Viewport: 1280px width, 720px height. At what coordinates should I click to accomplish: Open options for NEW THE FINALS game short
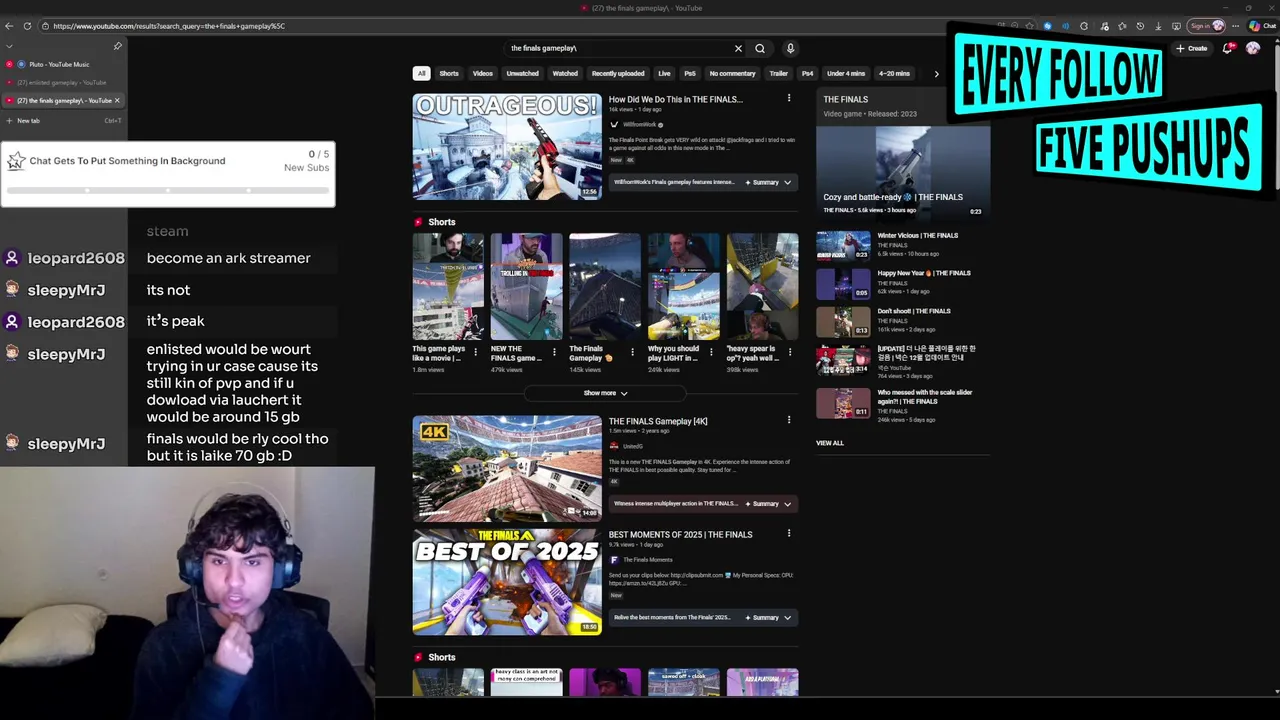[x=554, y=353]
